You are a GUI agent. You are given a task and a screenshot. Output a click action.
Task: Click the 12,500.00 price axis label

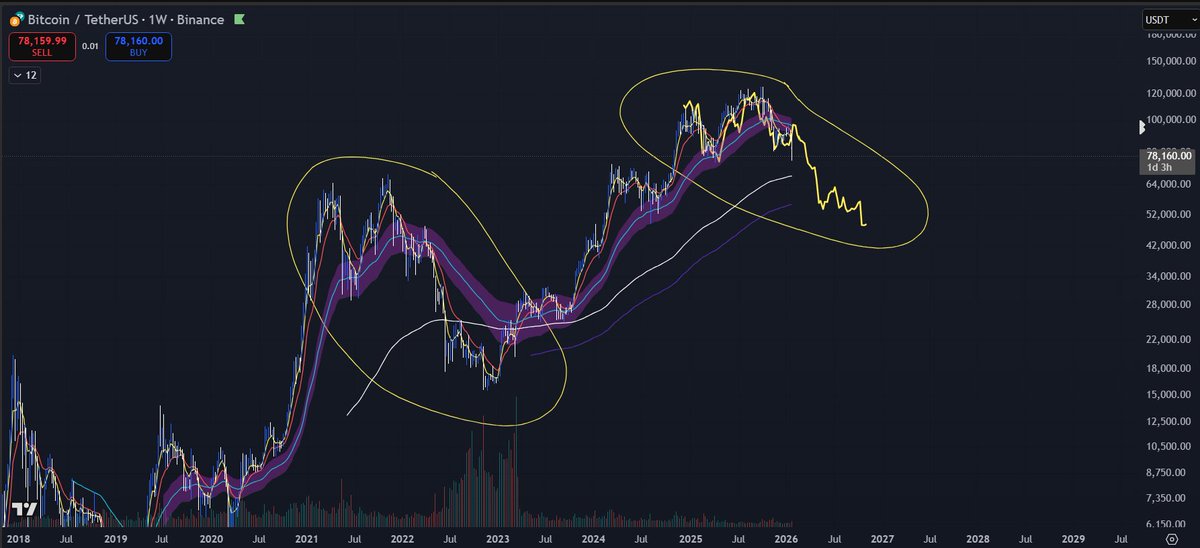(1169, 421)
